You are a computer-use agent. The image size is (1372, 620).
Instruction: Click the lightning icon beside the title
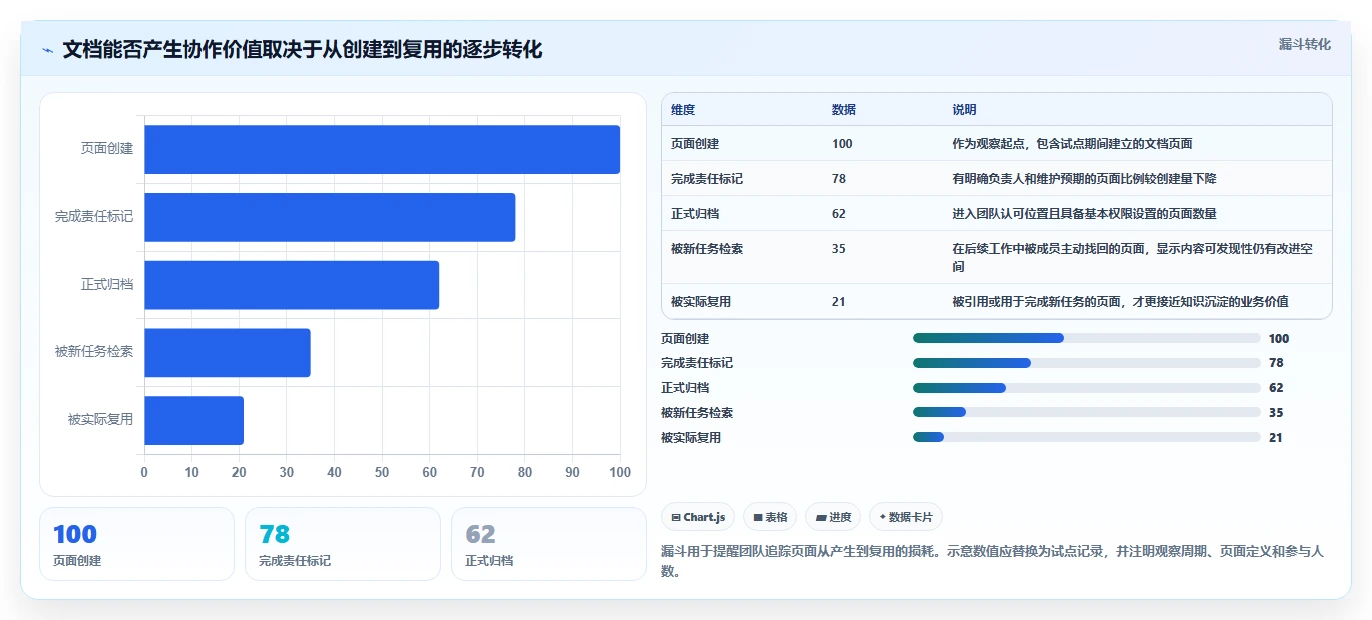(x=47, y=50)
